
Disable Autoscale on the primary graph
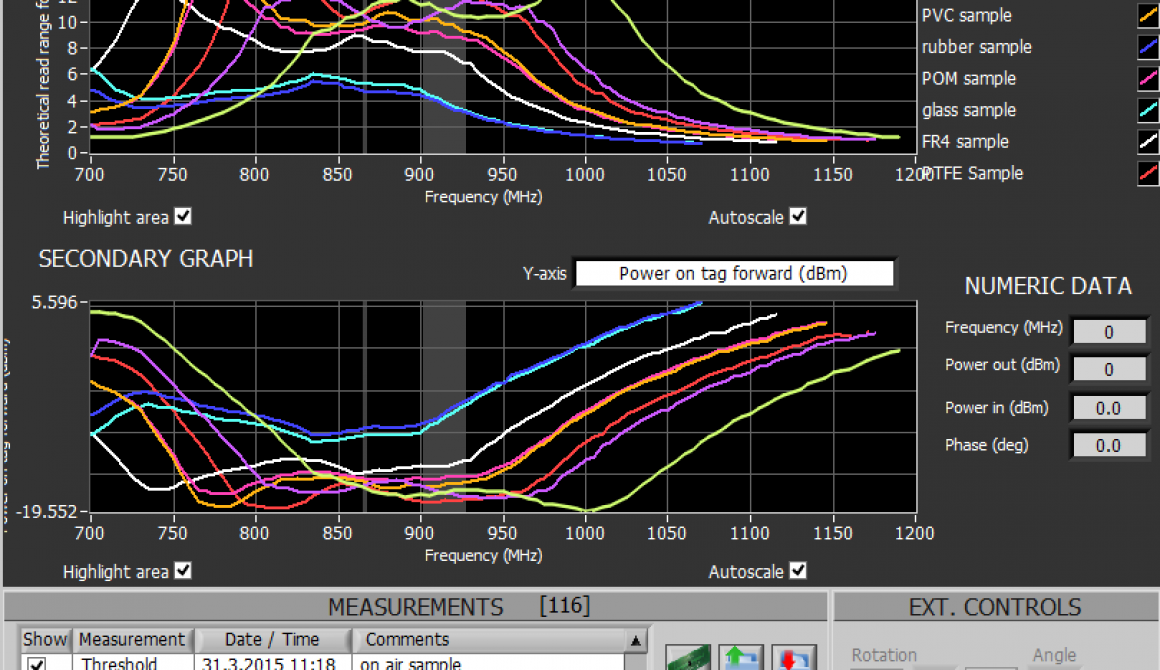pos(797,217)
